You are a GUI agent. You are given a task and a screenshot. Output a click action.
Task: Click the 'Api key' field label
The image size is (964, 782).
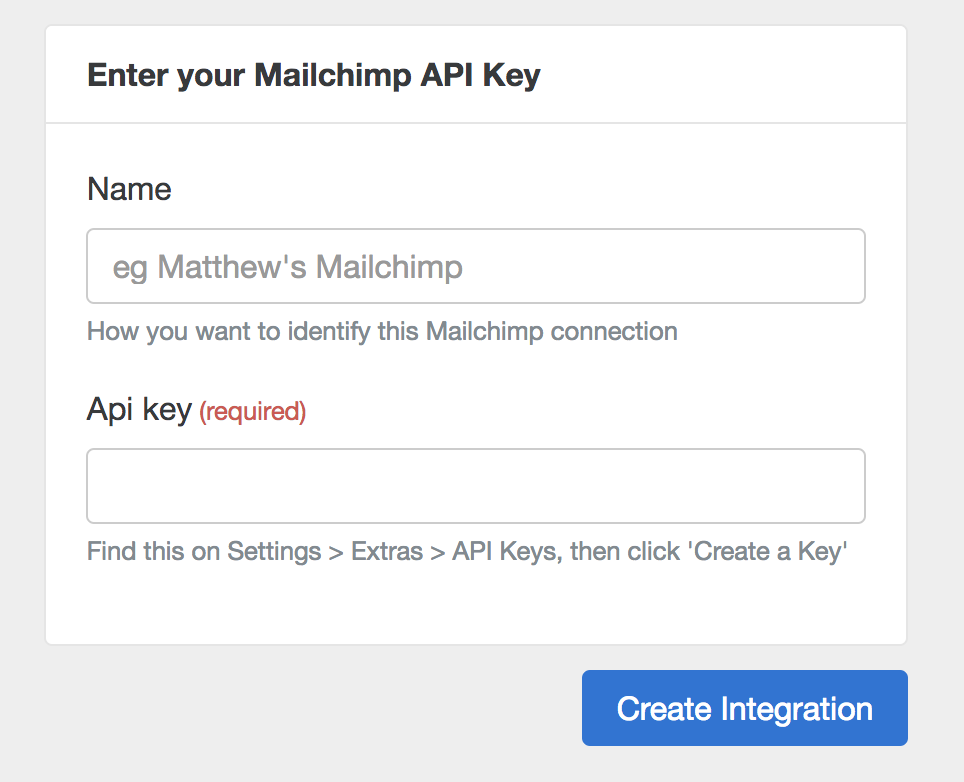pyautogui.click(x=140, y=409)
